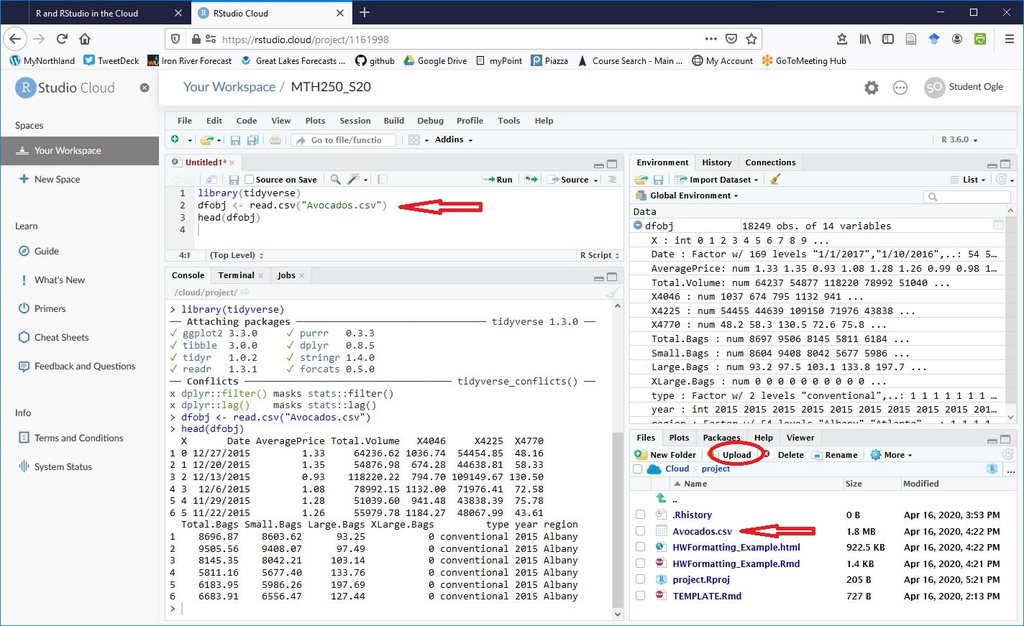Image resolution: width=1024 pixels, height=626 pixels.
Task: Click the open file folder icon
Action: point(206,140)
